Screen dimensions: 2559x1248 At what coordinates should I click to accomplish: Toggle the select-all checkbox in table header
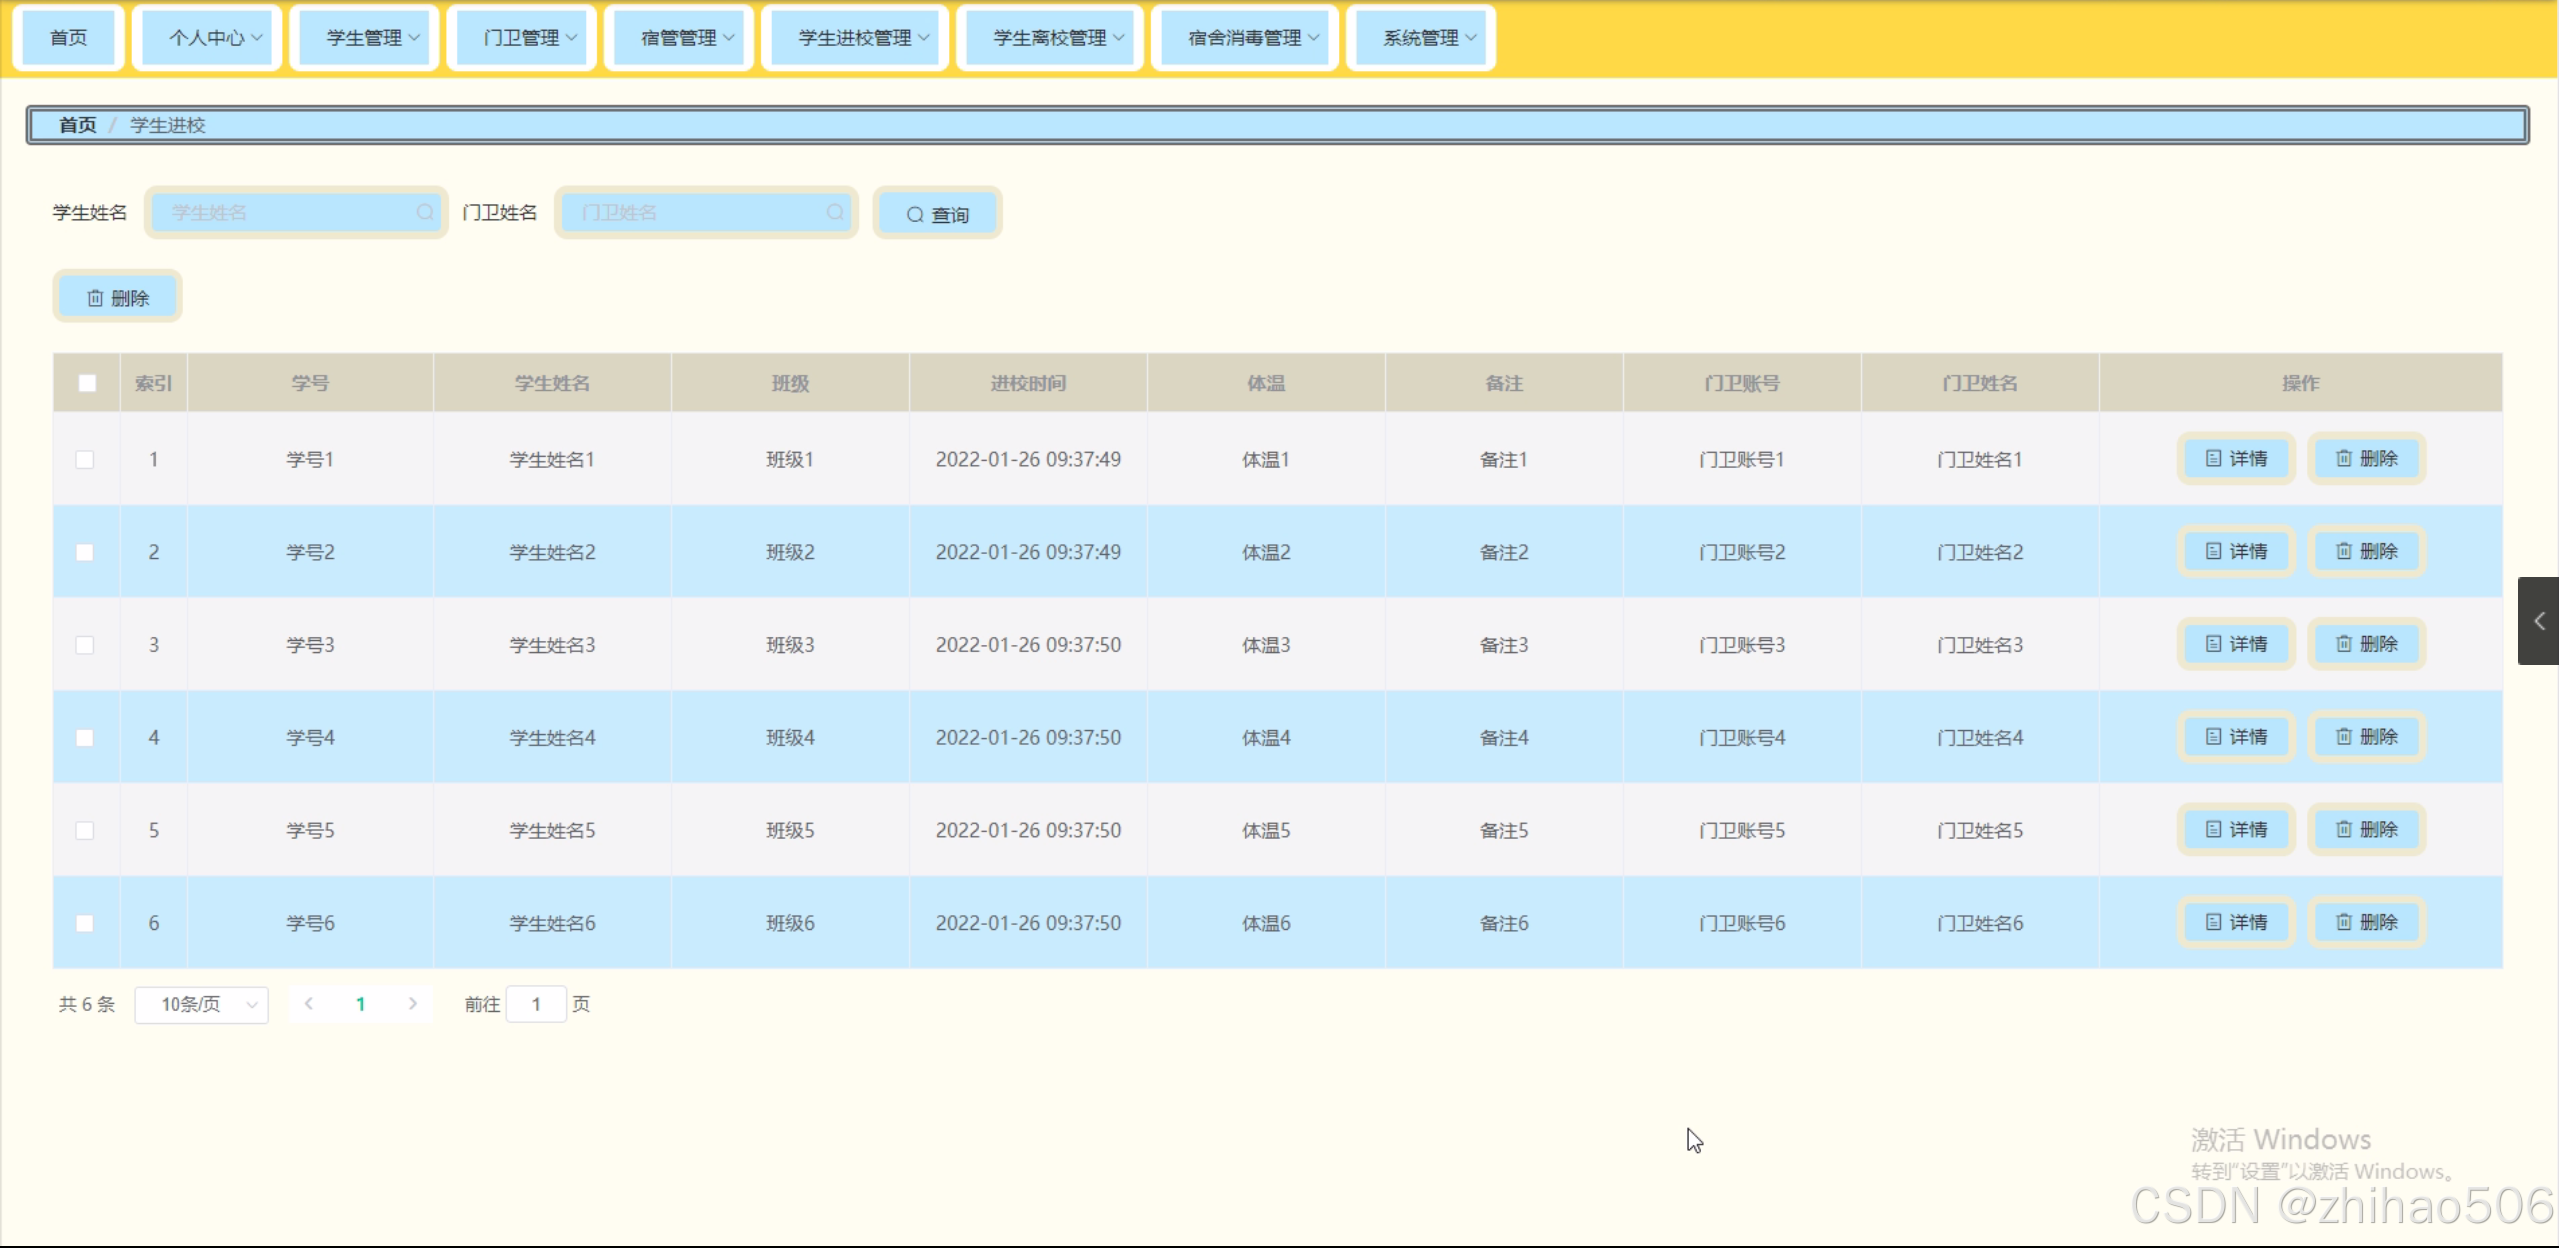(87, 383)
